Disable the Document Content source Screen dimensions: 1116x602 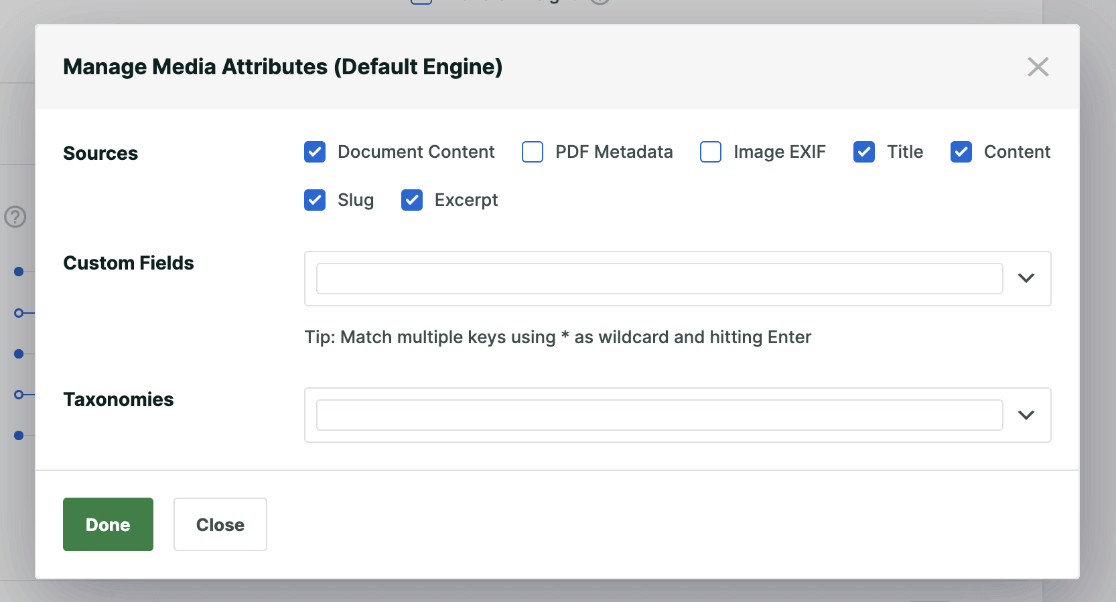pyautogui.click(x=315, y=151)
